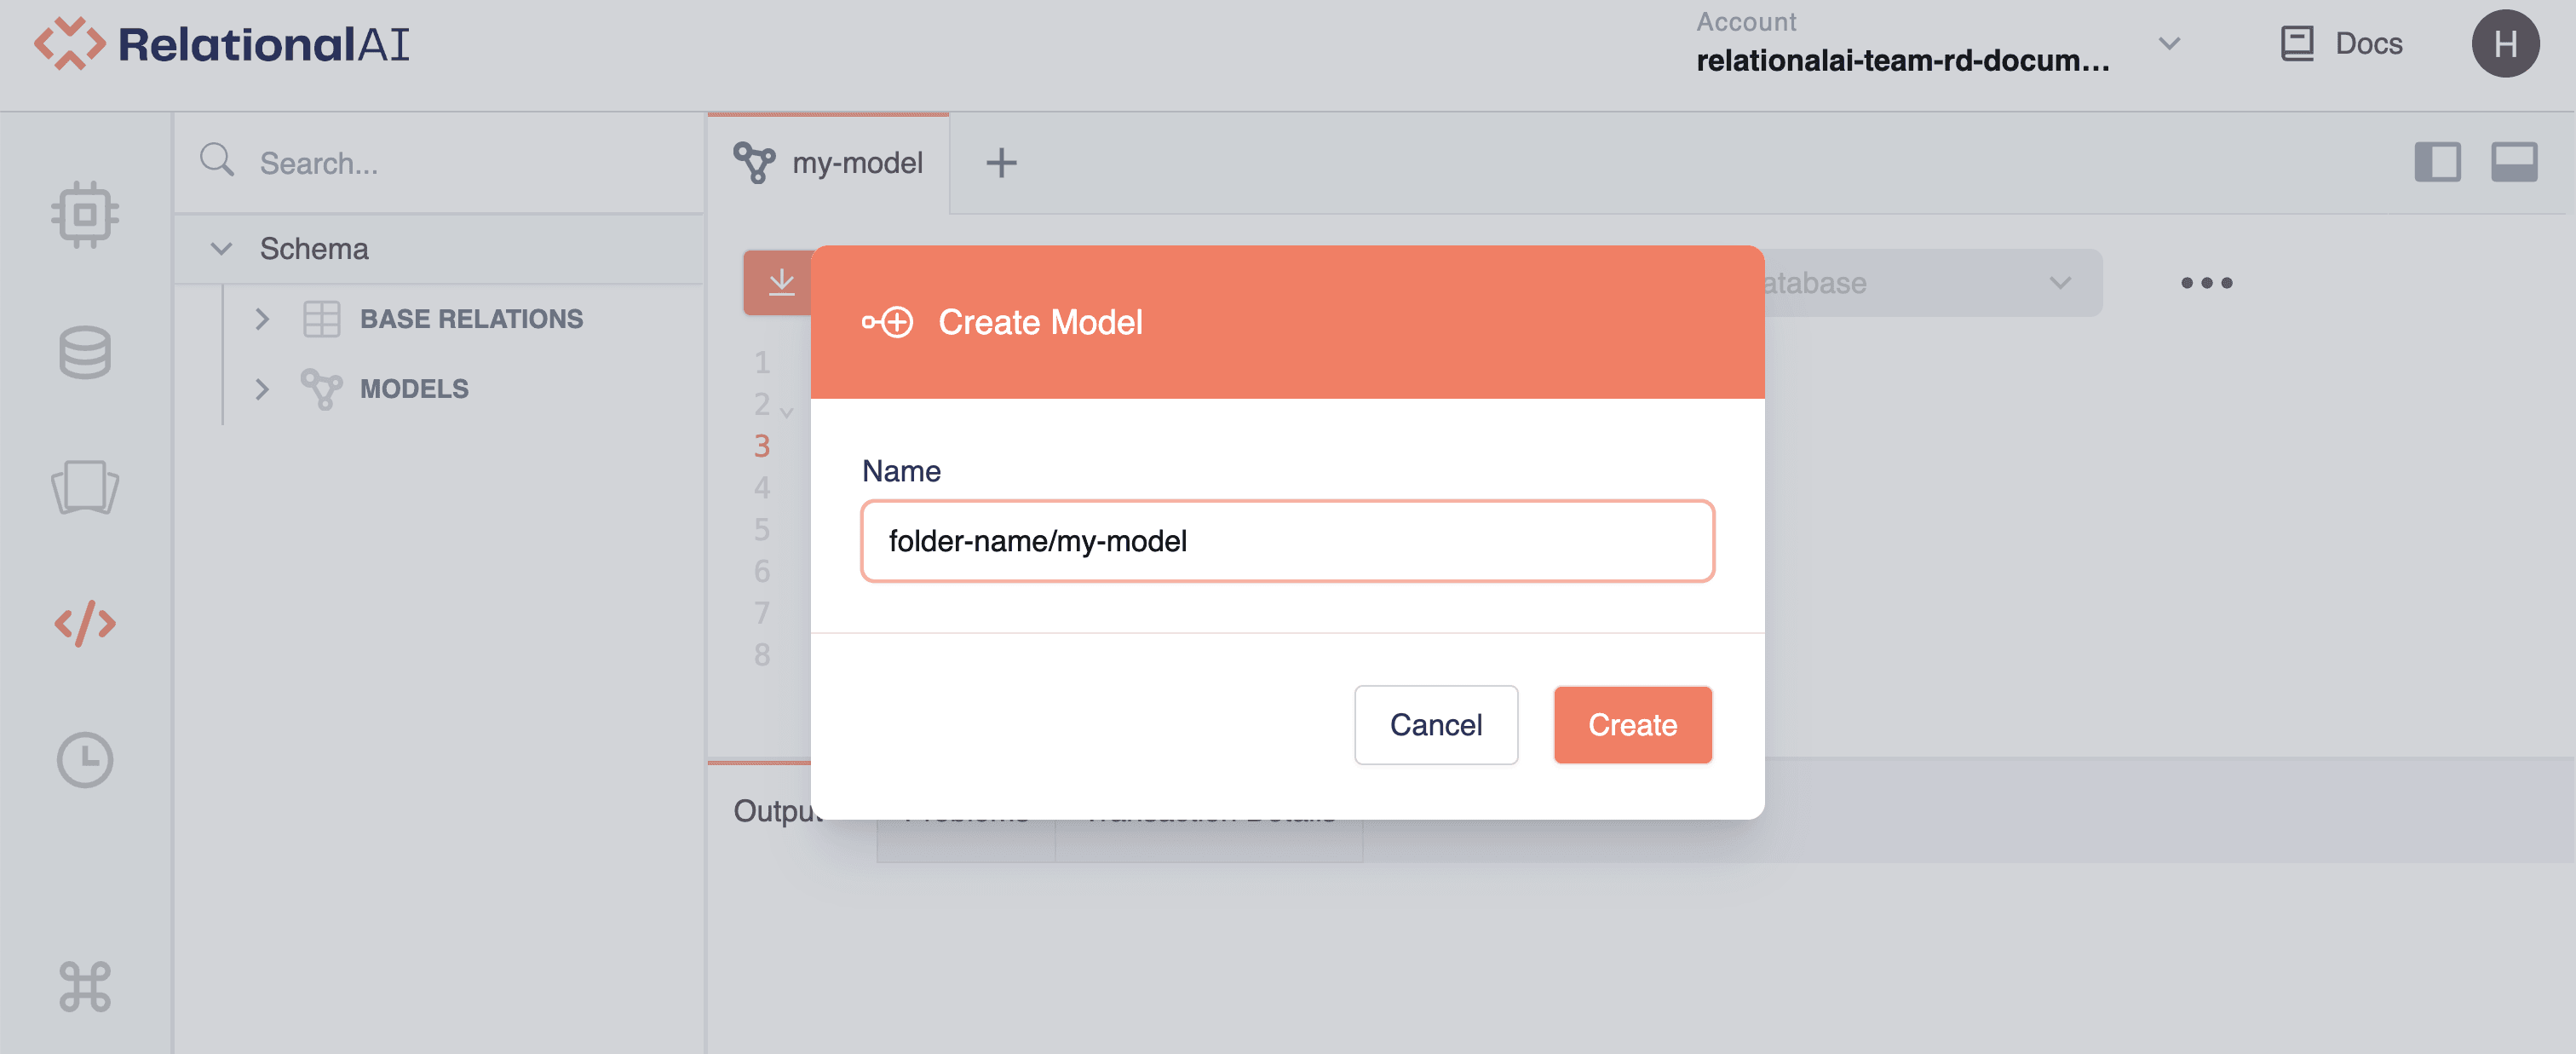
Task: Add a new tab with plus
Action: (x=1001, y=163)
